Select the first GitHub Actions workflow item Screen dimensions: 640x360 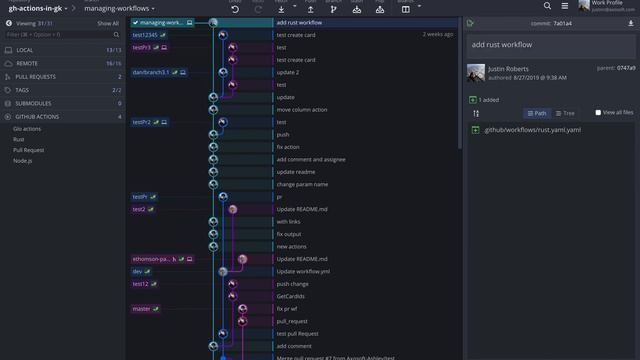pyautogui.click(x=27, y=129)
